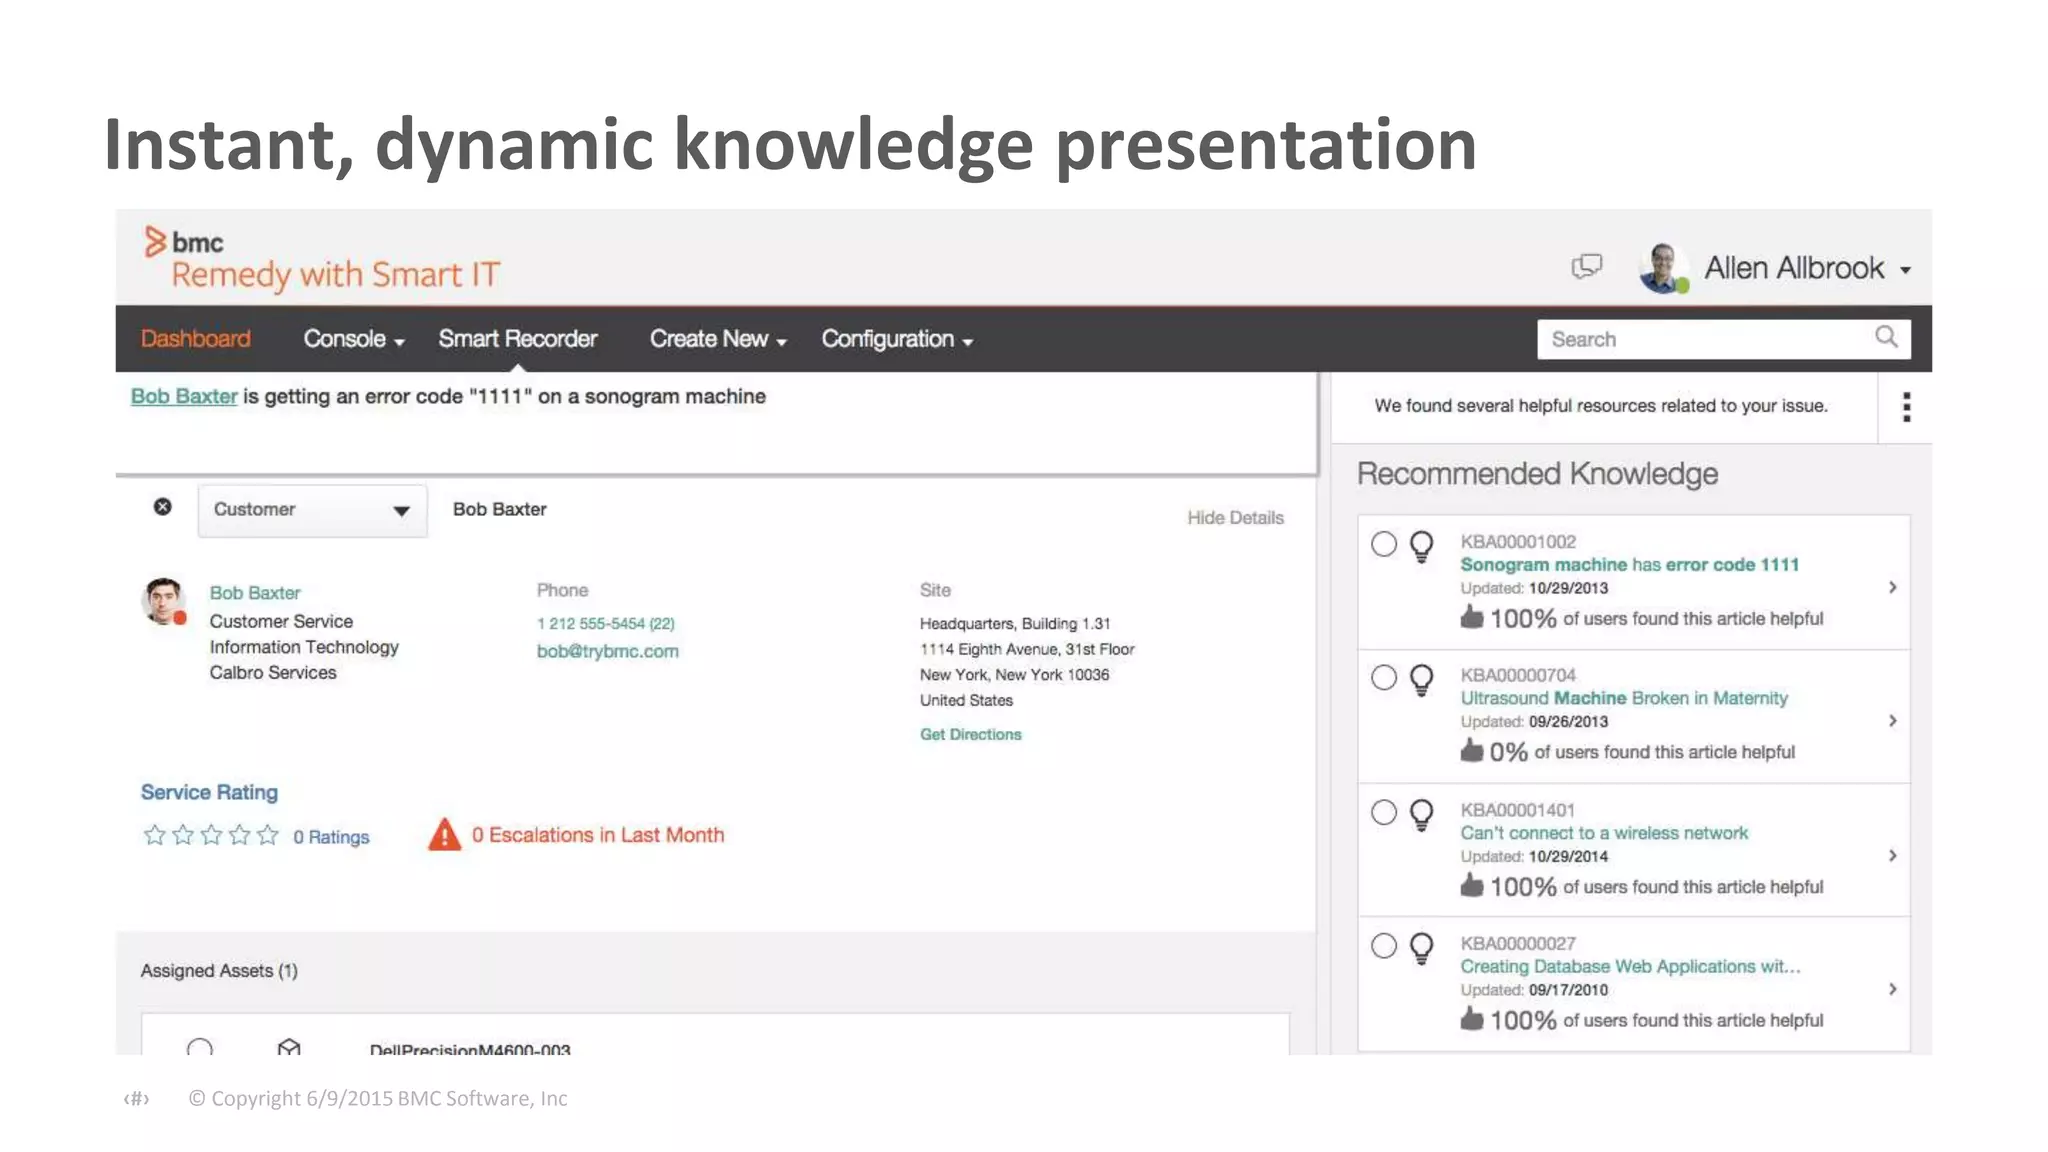Viewport: 2048px width, 1152px height.
Task: Select radio button for KBA00000027 article
Action: [x=1384, y=946]
